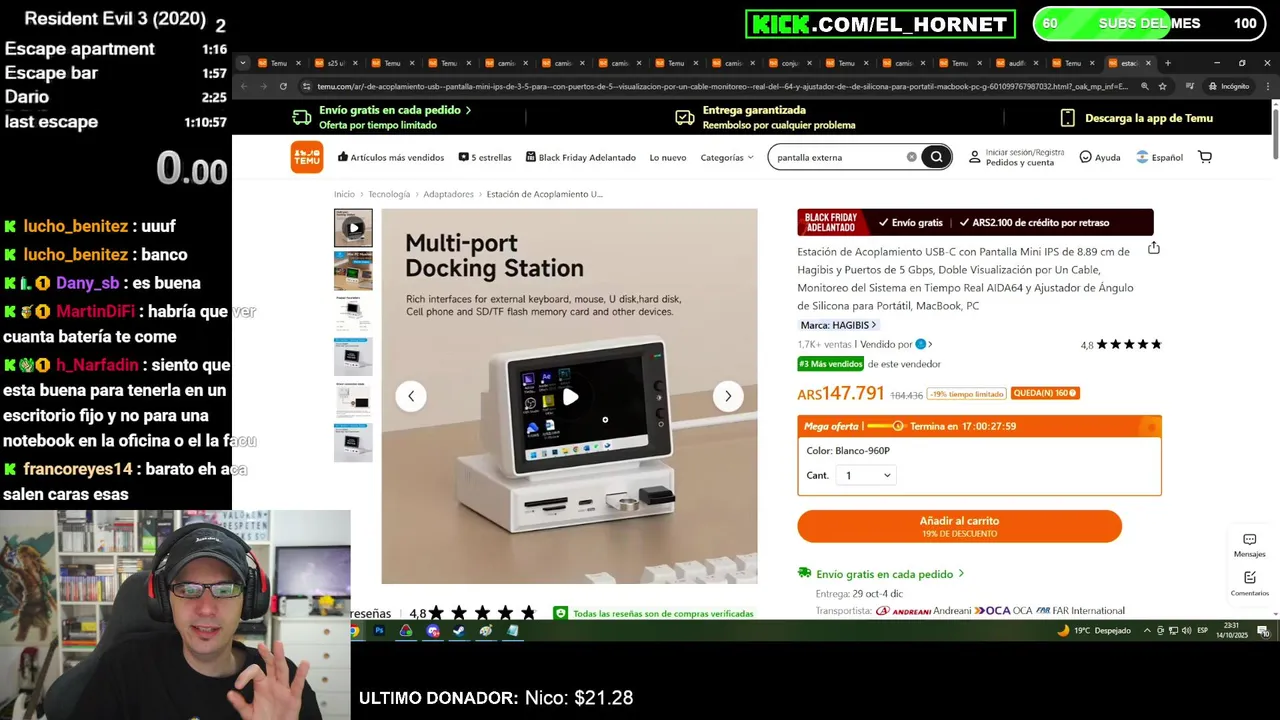Click the info icon on QUEDA(N) 160 badge
This screenshot has width=1280, height=720.
click(1073, 393)
